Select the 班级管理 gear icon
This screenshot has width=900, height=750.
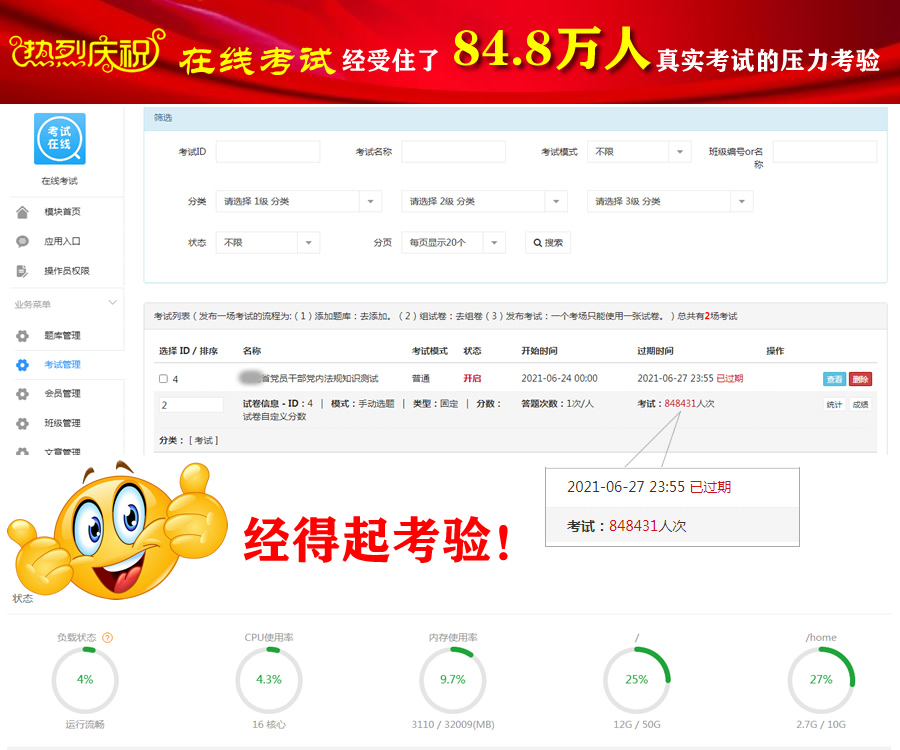pos(22,424)
